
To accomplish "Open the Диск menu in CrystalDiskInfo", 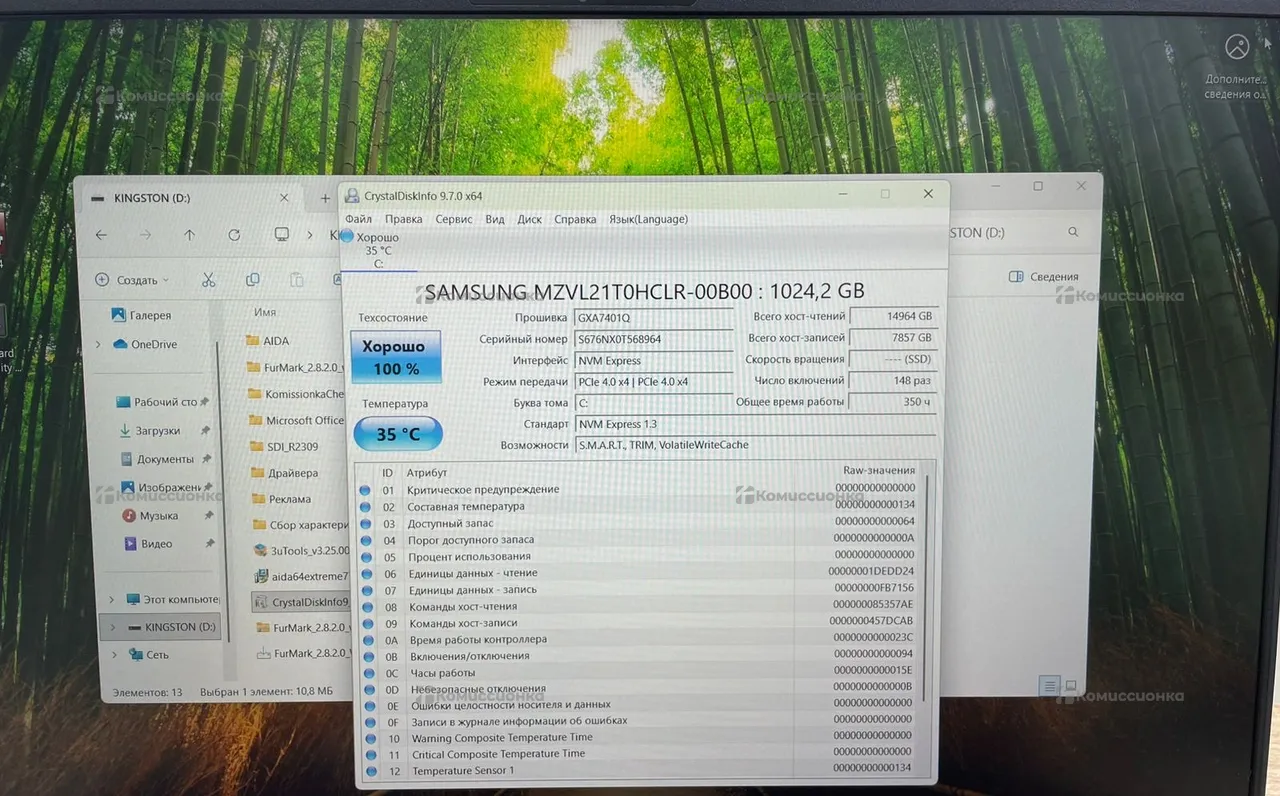I will [529, 219].
